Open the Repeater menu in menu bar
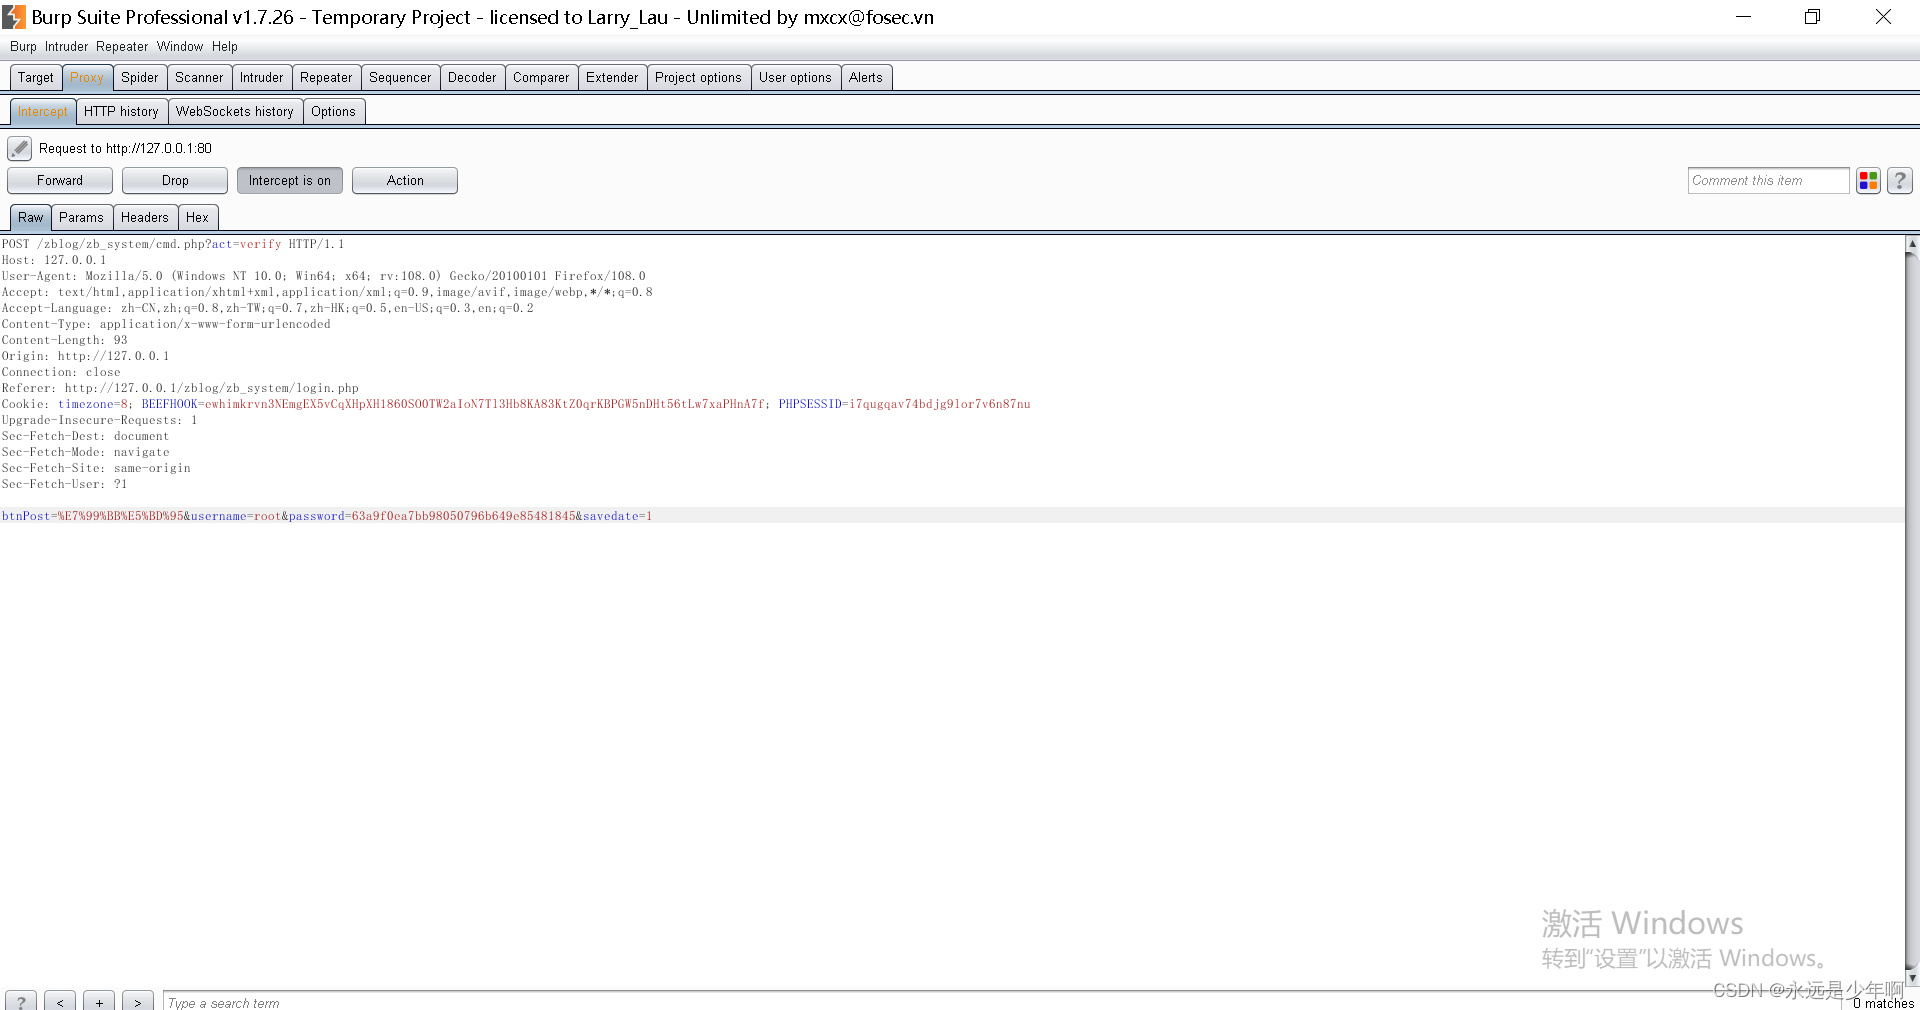Screen dimensions: 1920x1010 coord(122,47)
